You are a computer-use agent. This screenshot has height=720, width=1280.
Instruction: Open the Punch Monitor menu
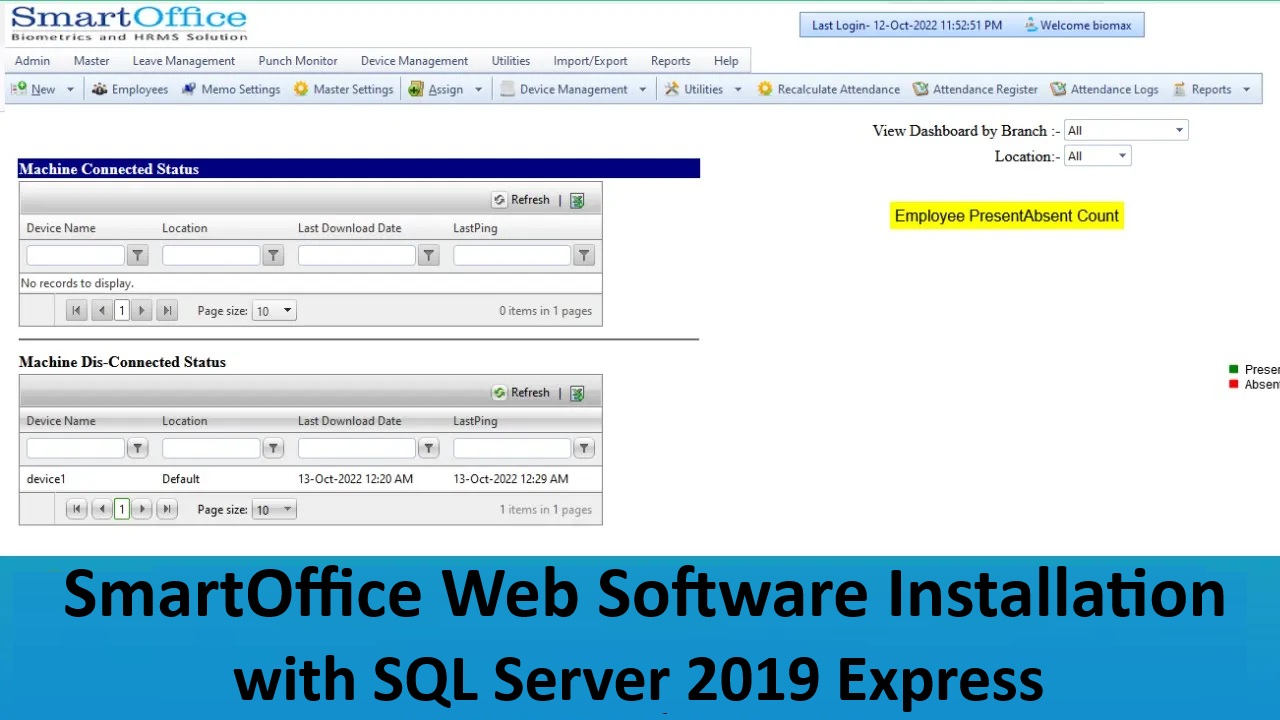(298, 61)
